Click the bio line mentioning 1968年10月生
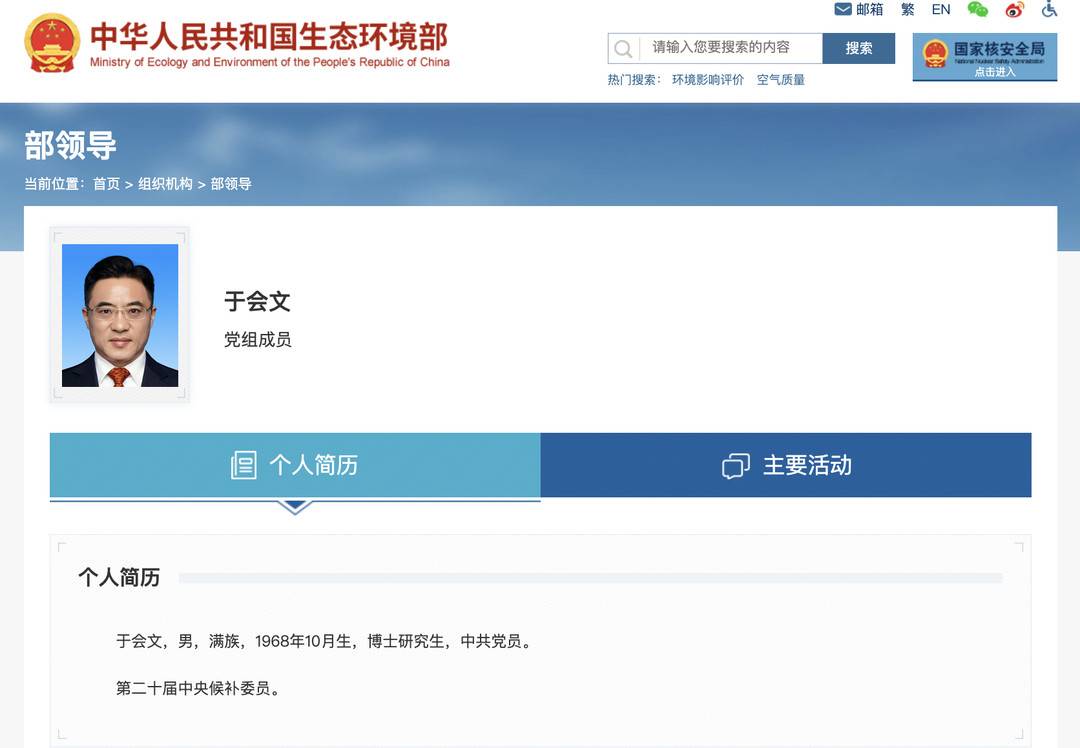This screenshot has height=748, width=1080. (x=325, y=641)
